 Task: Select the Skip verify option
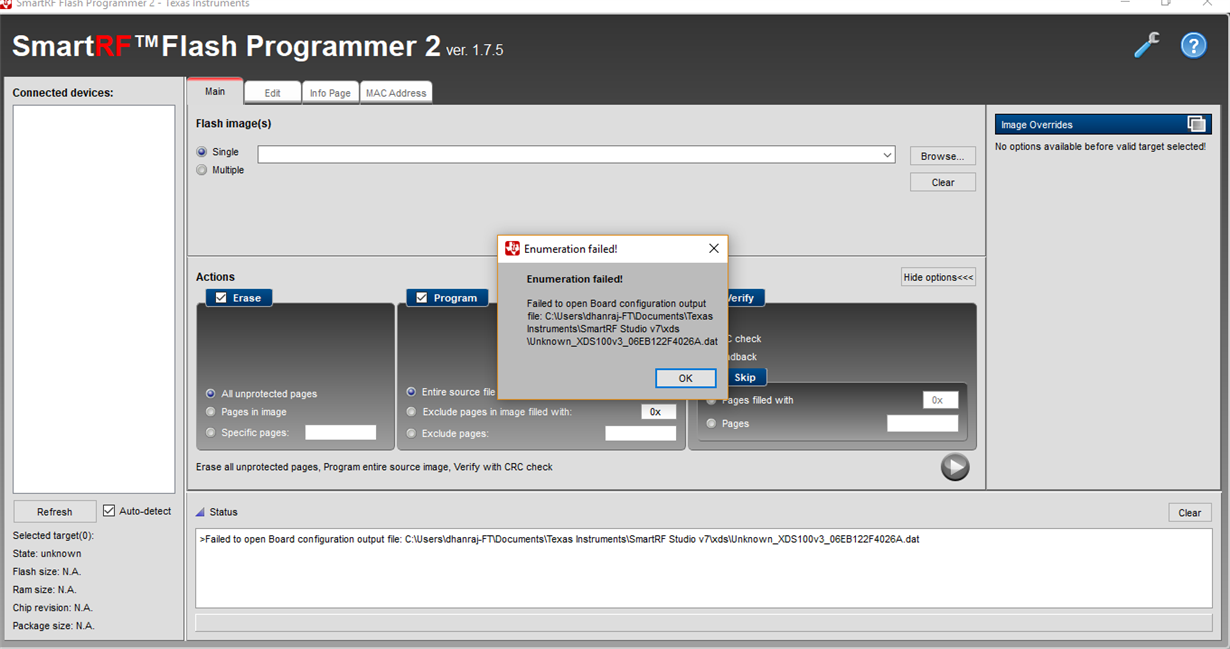click(745, 377)
